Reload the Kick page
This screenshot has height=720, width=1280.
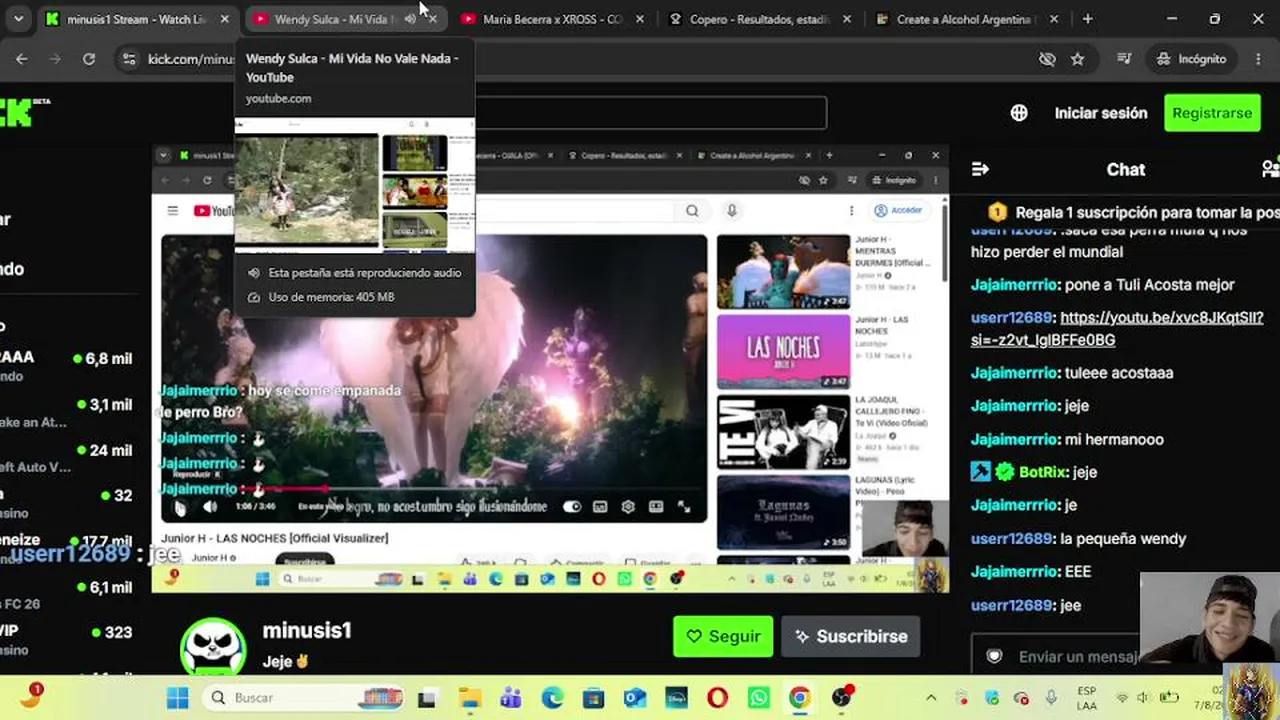point(89,59)
